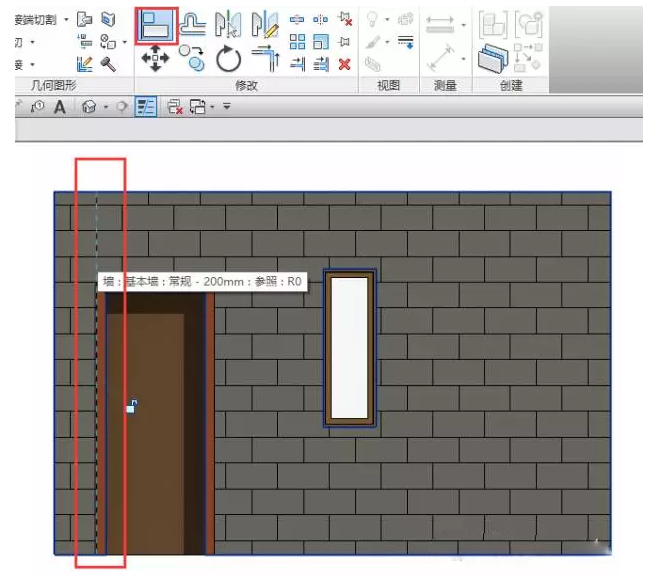Screen dimensions: 645x581
Task: Select the Align tool in Modify panel
Action: [156, 24]
